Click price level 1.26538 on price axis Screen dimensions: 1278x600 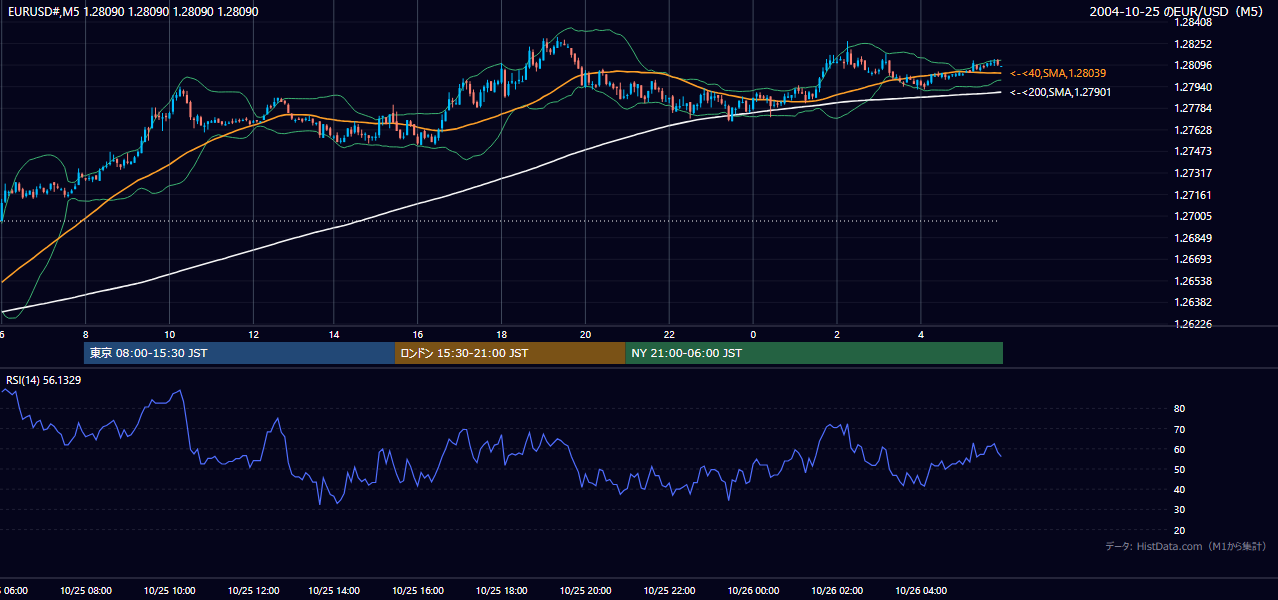point(1193,281)
